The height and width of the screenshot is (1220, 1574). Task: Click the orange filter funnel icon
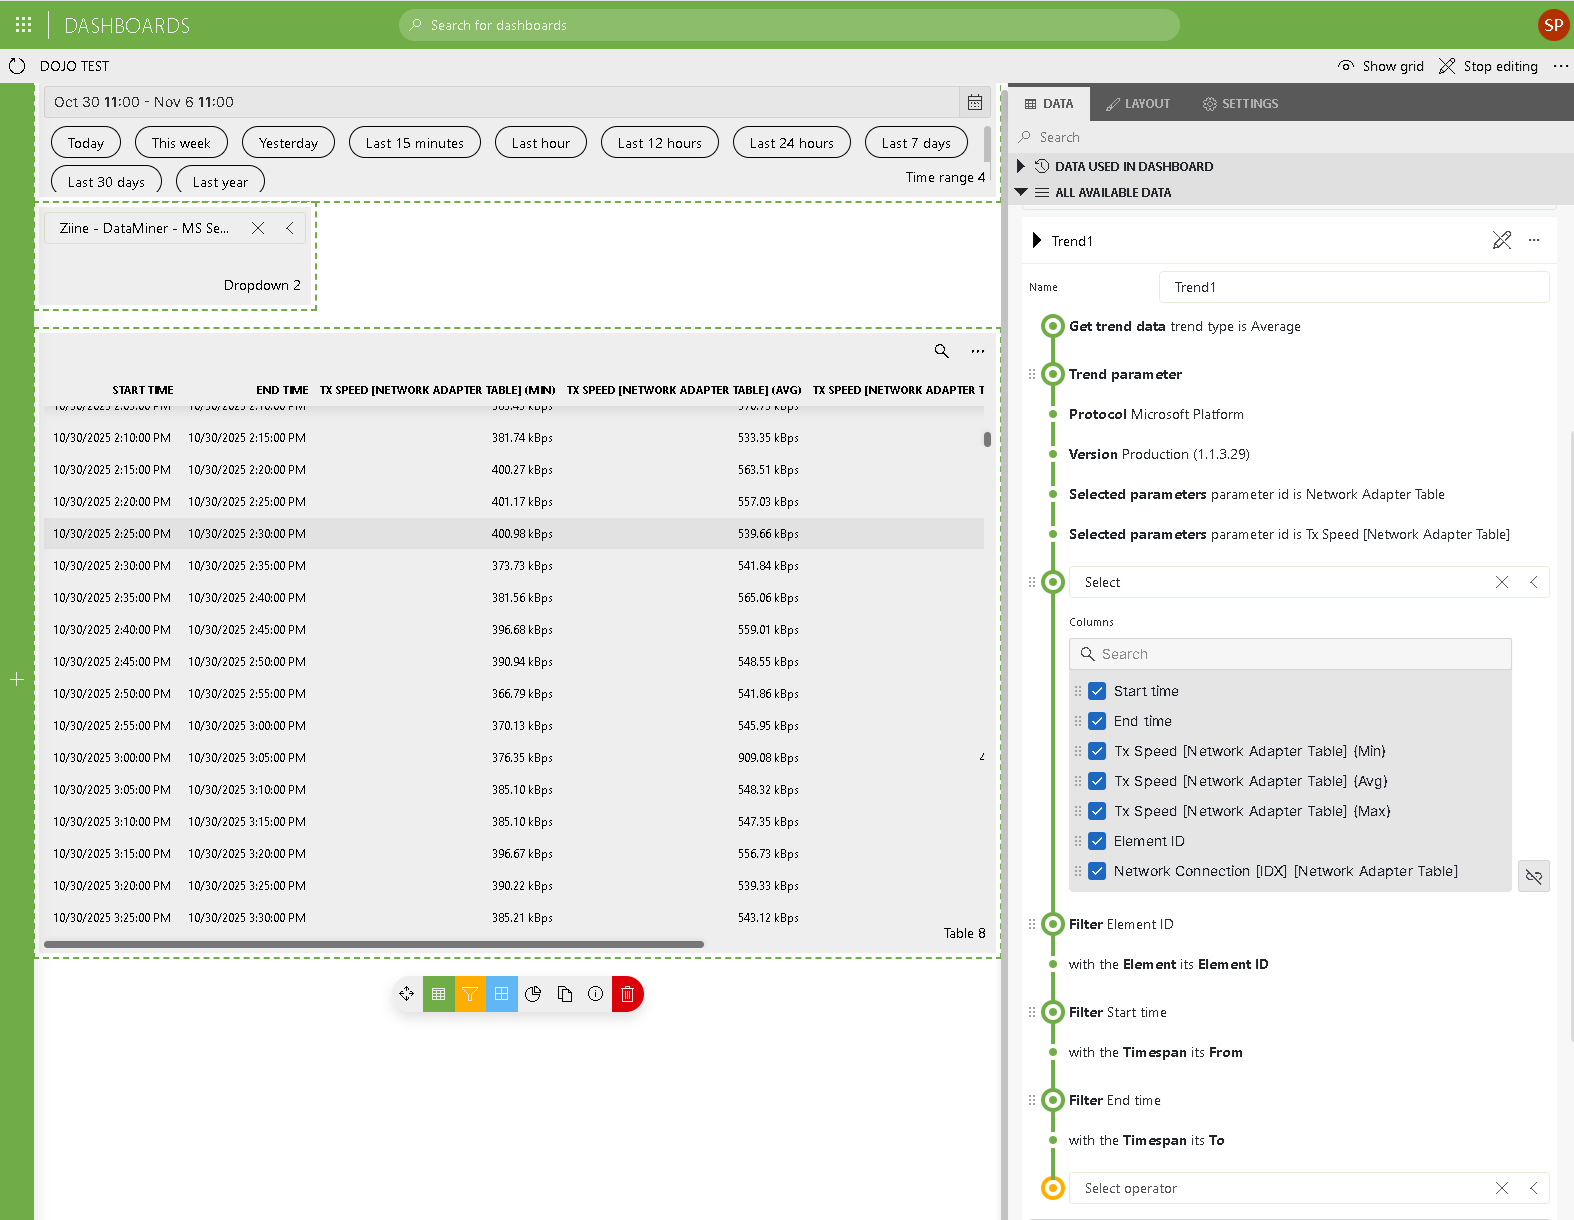[x=470, y=994]
